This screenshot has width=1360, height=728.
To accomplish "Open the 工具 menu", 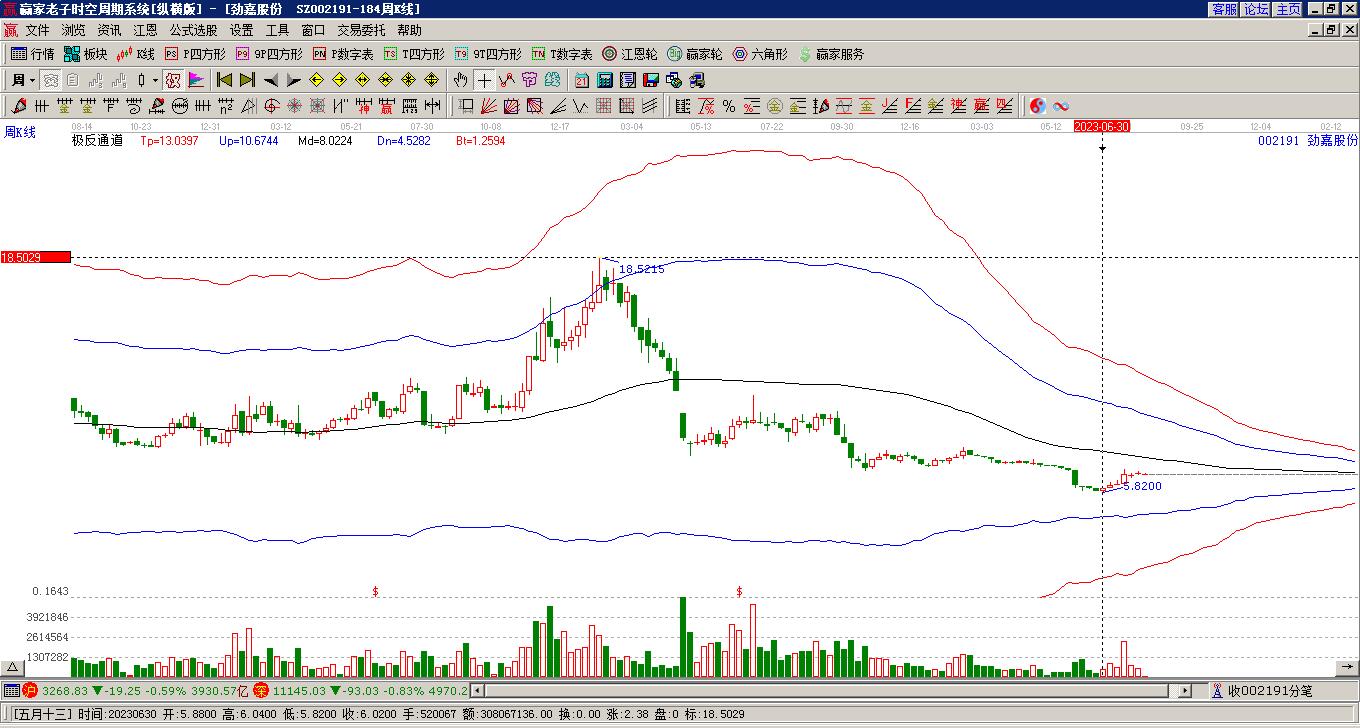I will (278, 30).
